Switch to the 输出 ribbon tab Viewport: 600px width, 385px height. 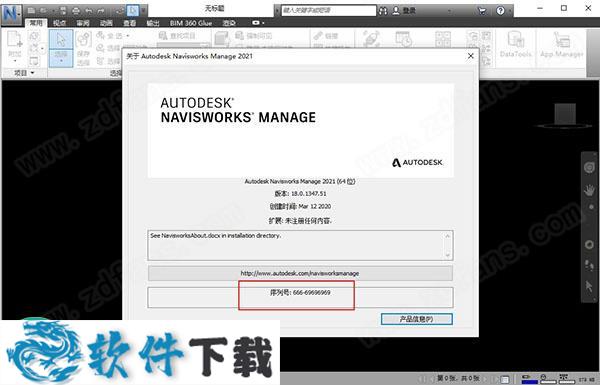[153, 23]
